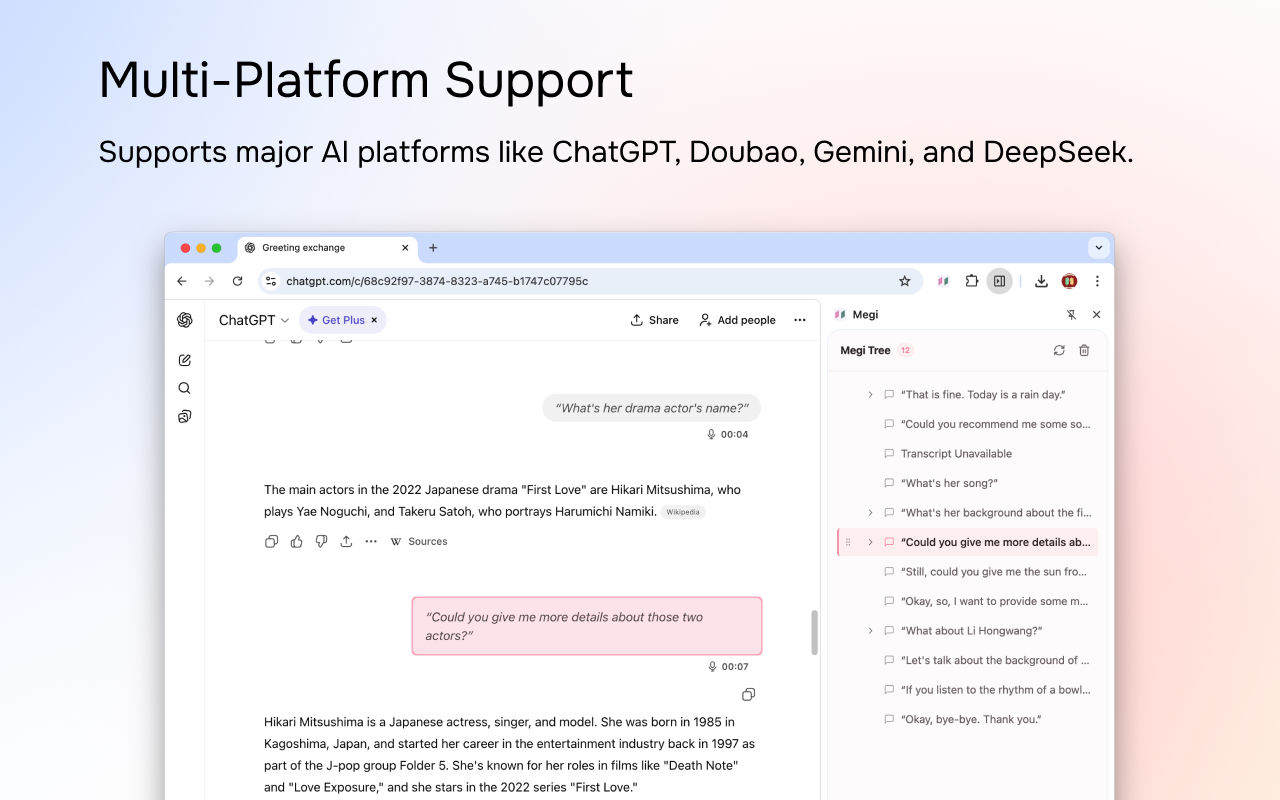Select the "Greeting exchange" browser tab

pyautogui.click(x=327, y=248)
